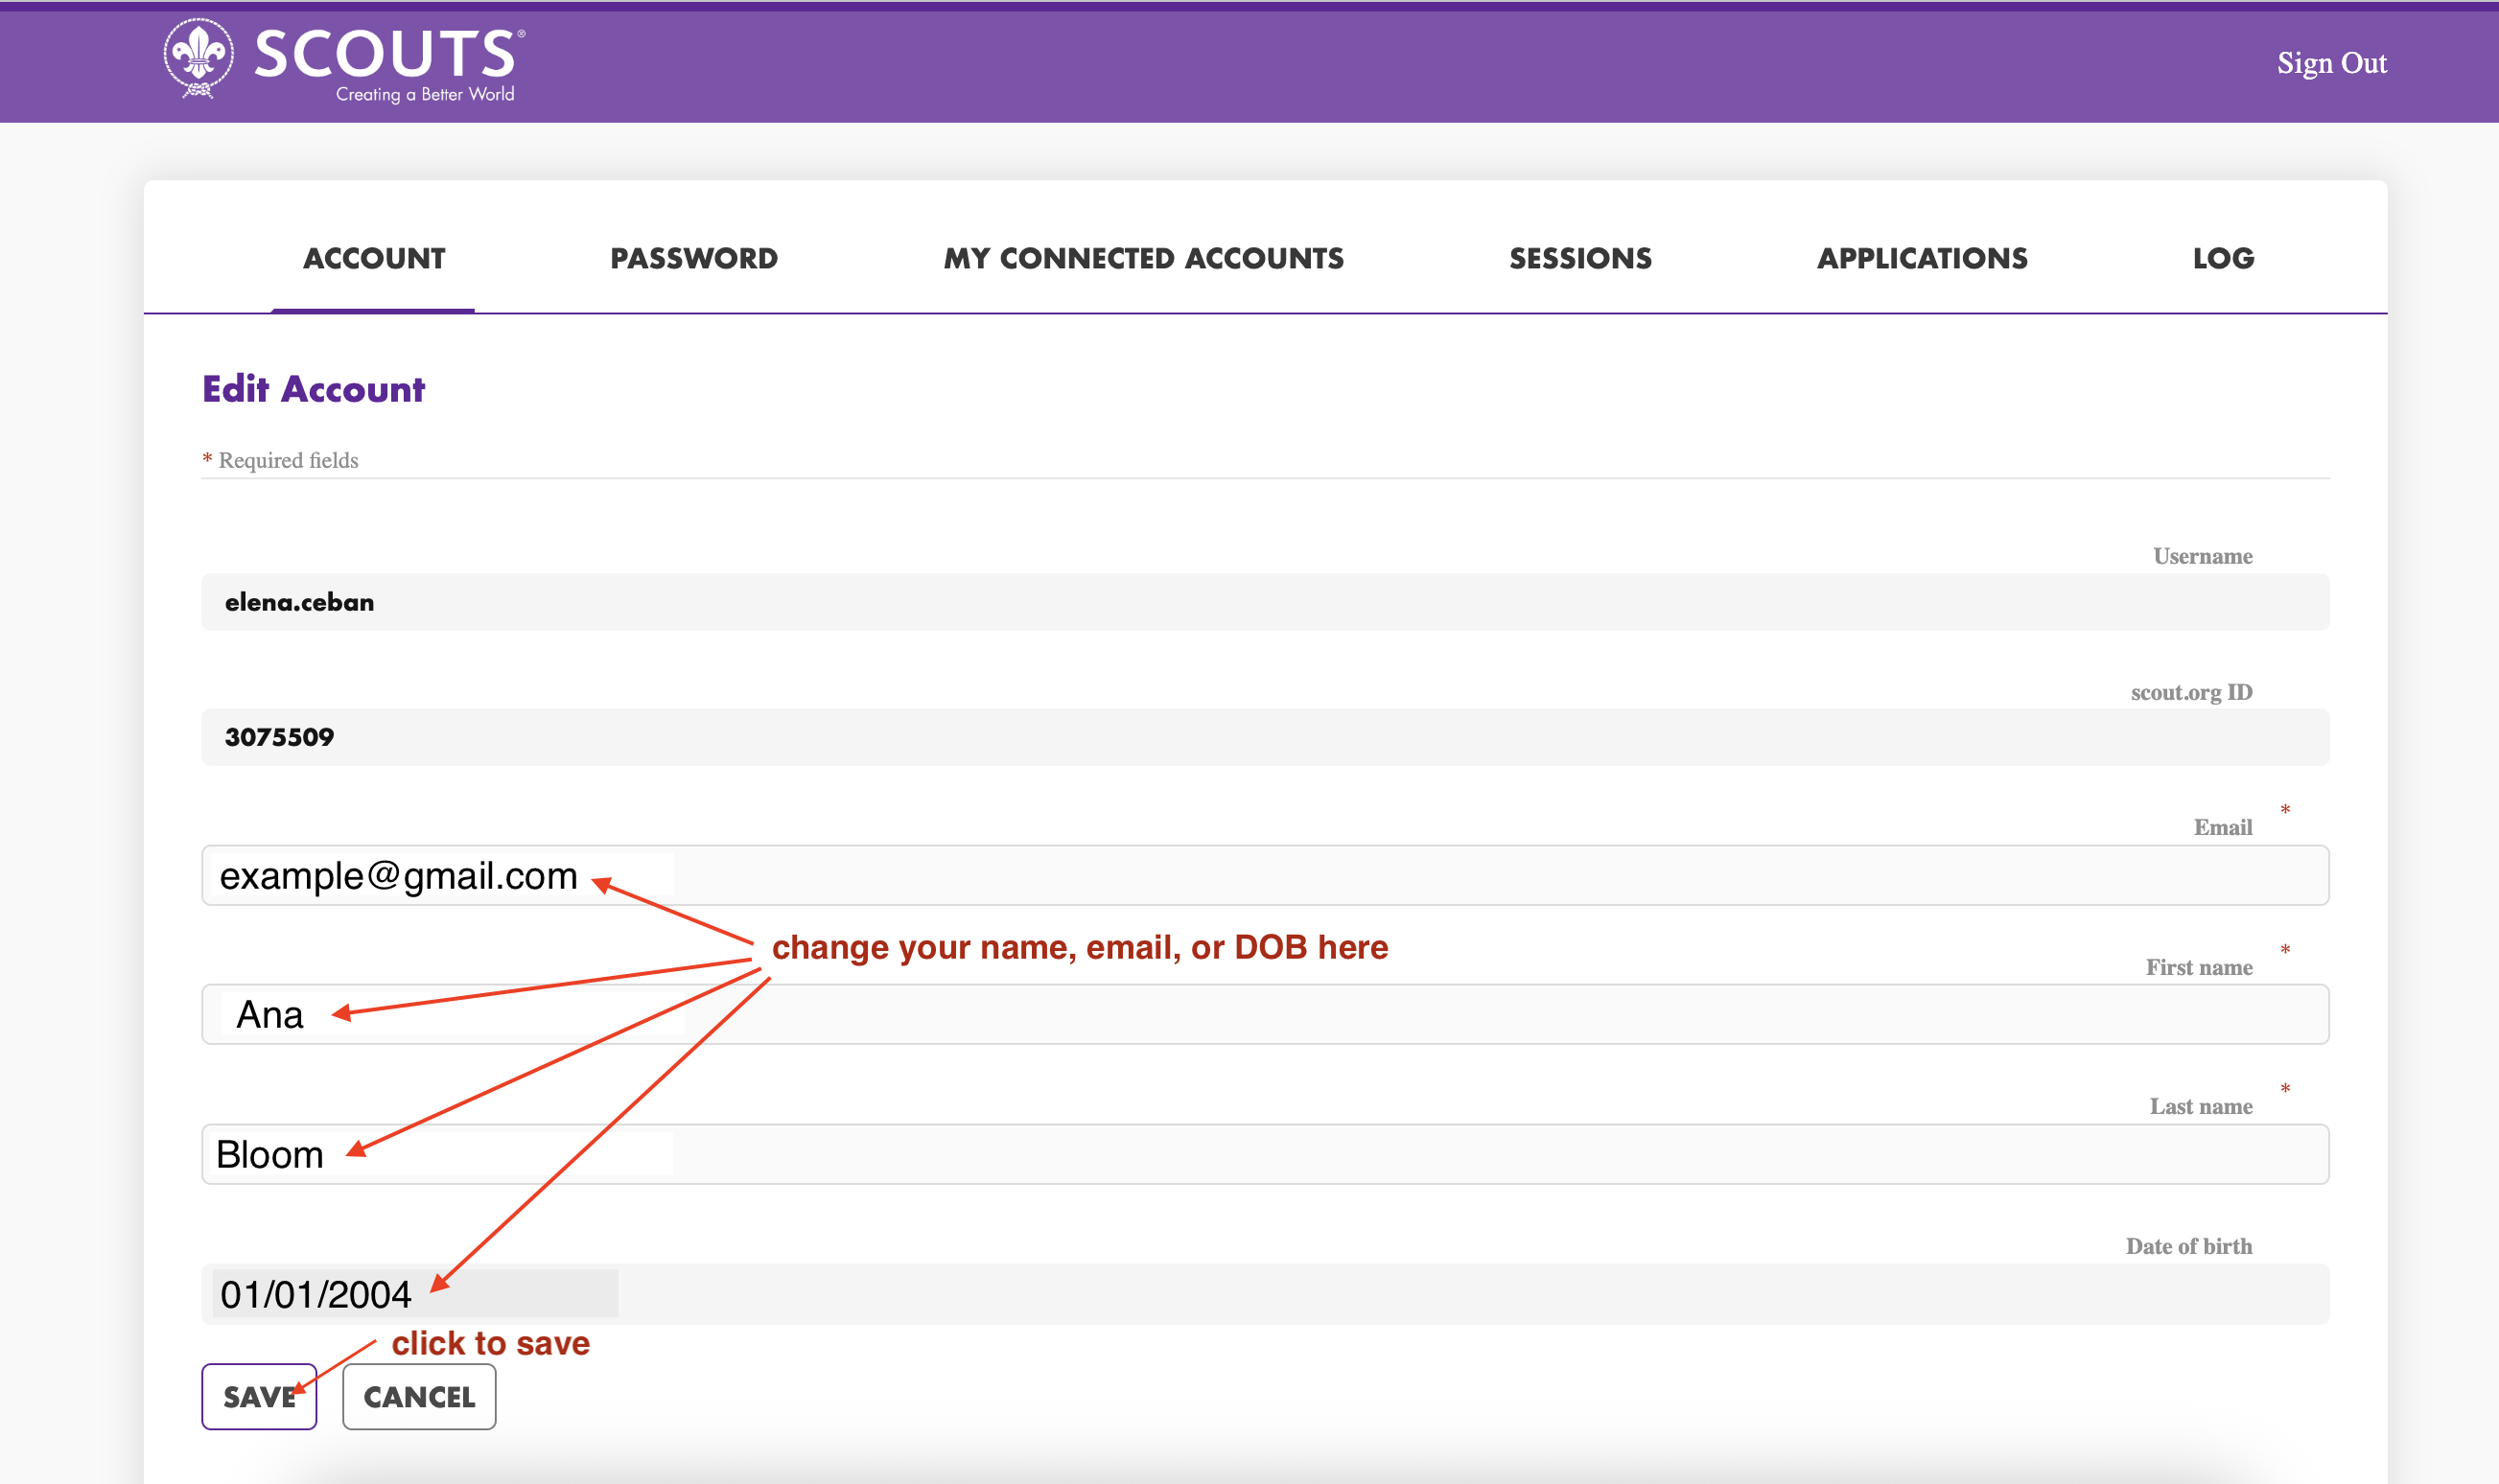Viewport: 2499px width, 1484px height.
Task: Click the scout.org ID label
Action: coord(2191,692)
